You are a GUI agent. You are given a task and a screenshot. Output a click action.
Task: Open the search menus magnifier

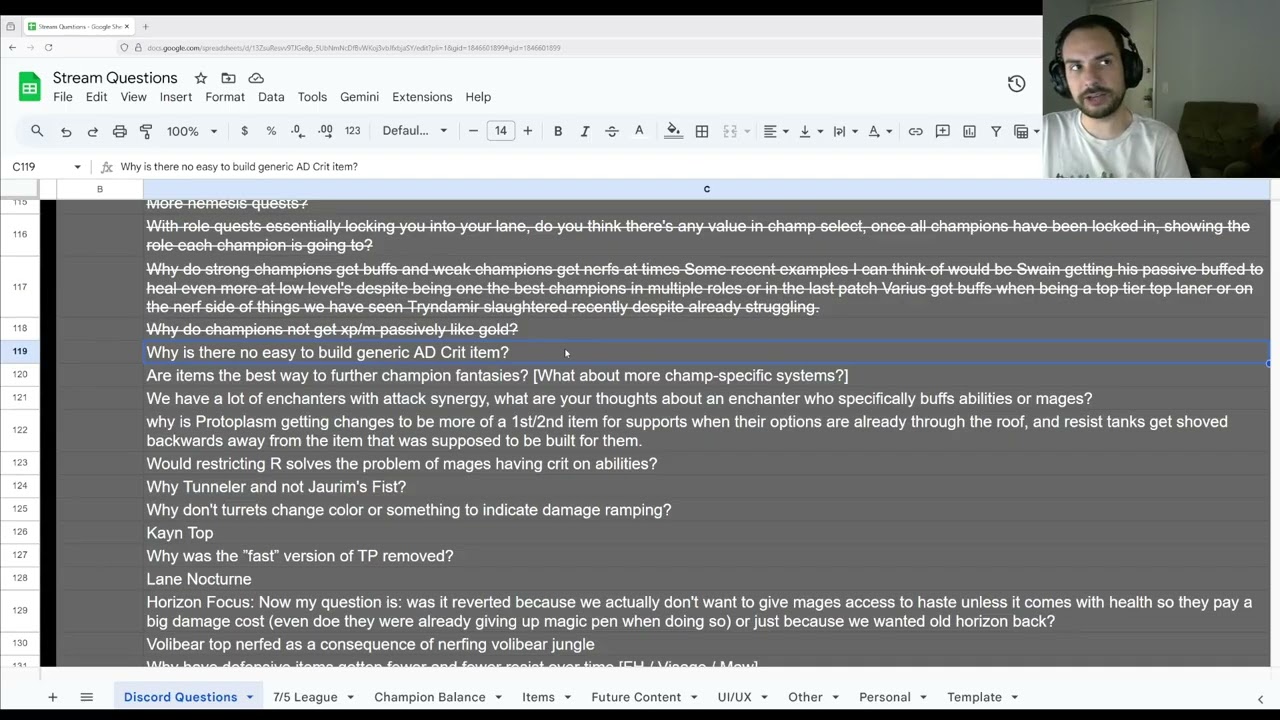tap(37, 131)
